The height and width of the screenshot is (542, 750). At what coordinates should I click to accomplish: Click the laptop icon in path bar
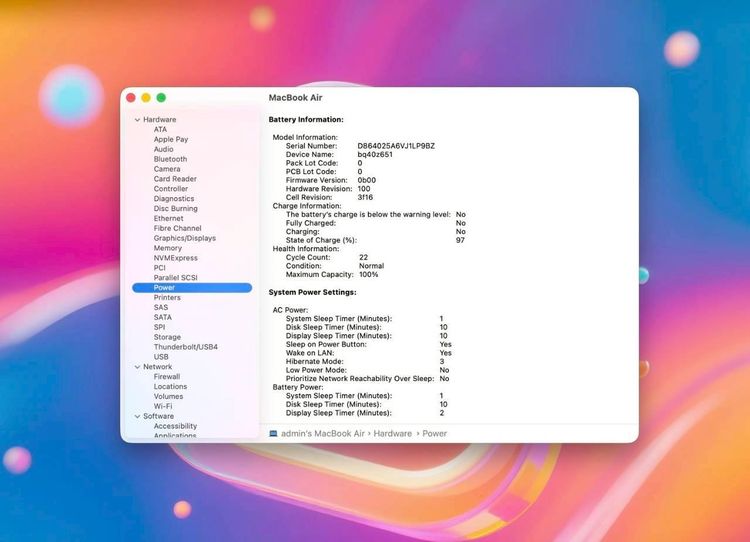click(273, 433)
